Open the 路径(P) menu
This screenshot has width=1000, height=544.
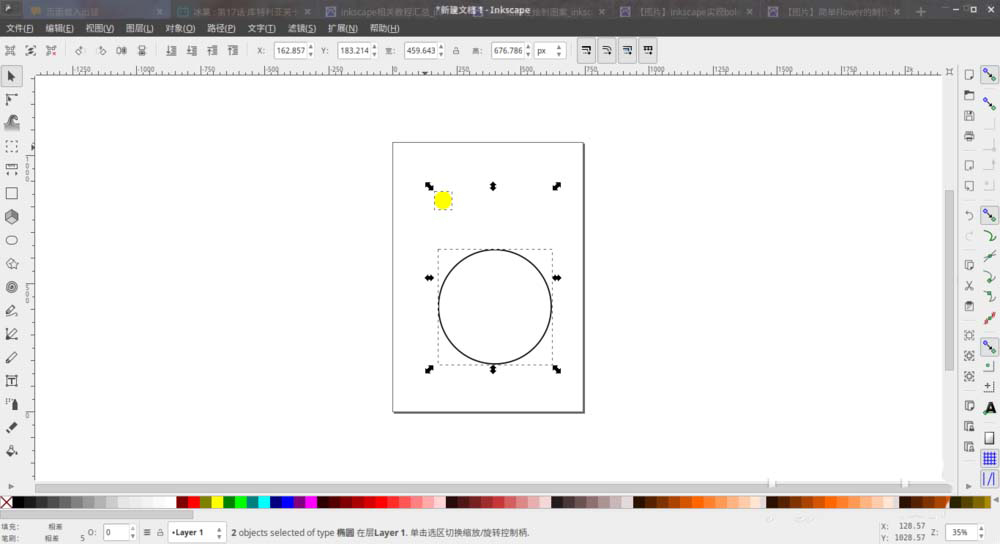click(x=221, y=28)
